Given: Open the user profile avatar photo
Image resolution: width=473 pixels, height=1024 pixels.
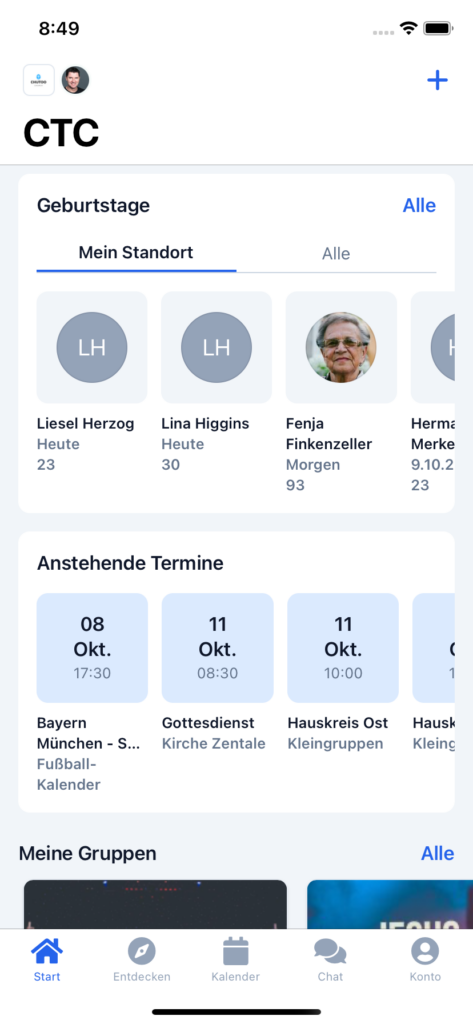Looking at the screenshot, I should click(x=75, y=80).
